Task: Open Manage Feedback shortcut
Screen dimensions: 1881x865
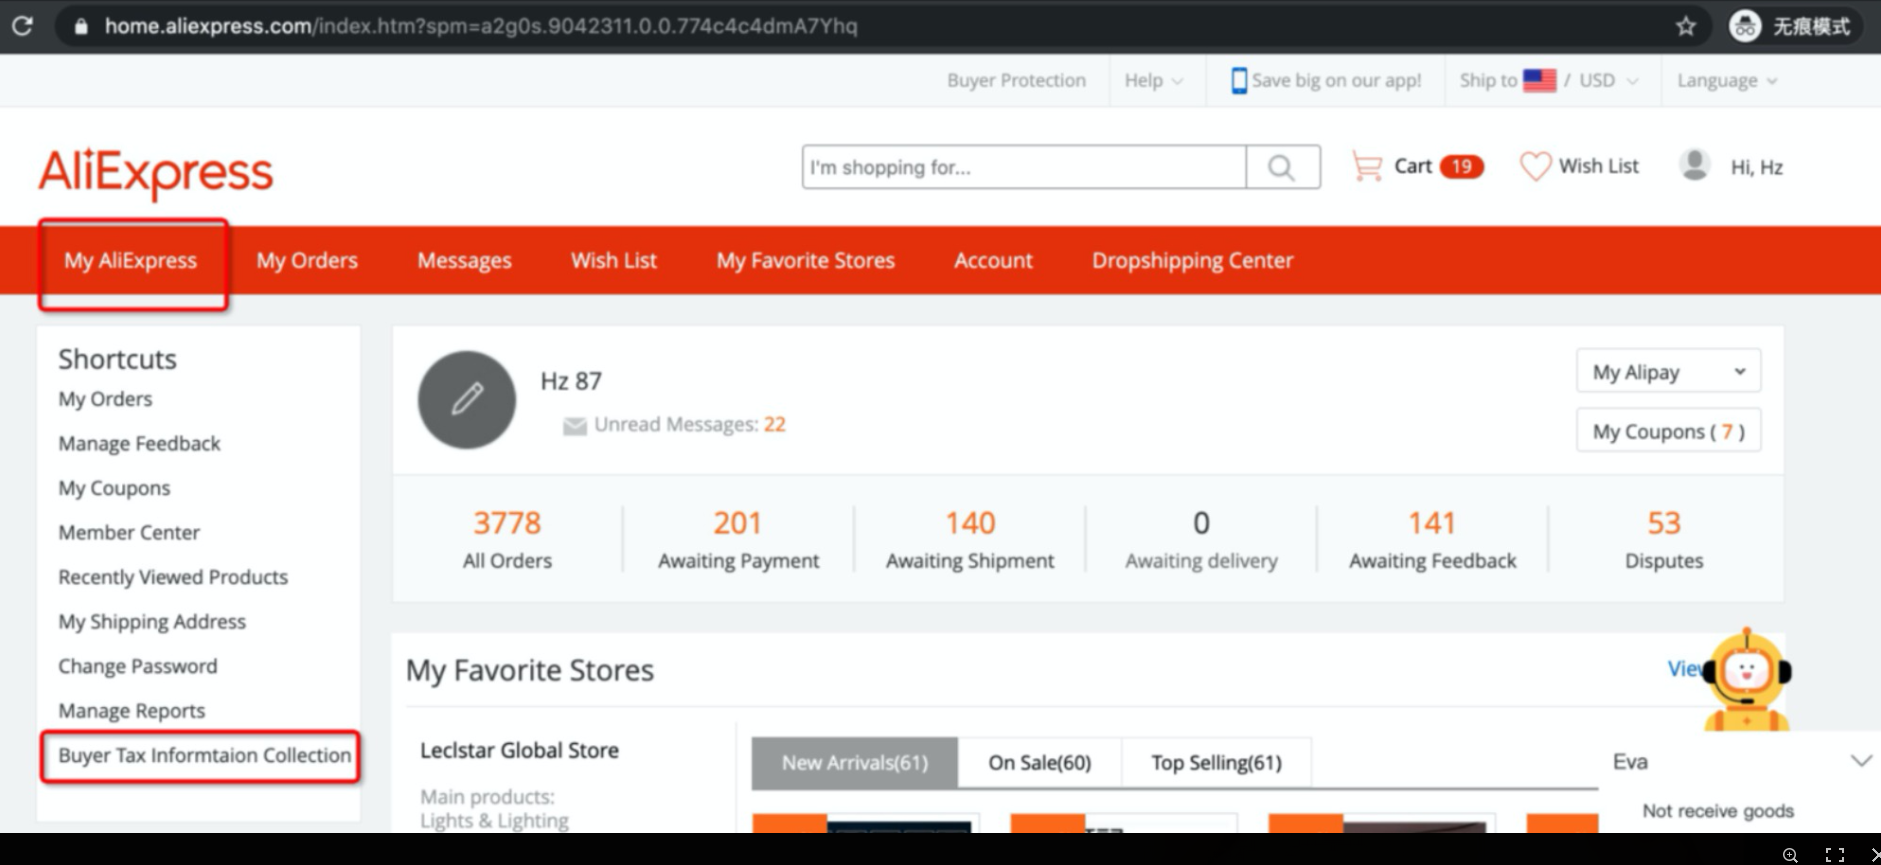Action: 139,443
